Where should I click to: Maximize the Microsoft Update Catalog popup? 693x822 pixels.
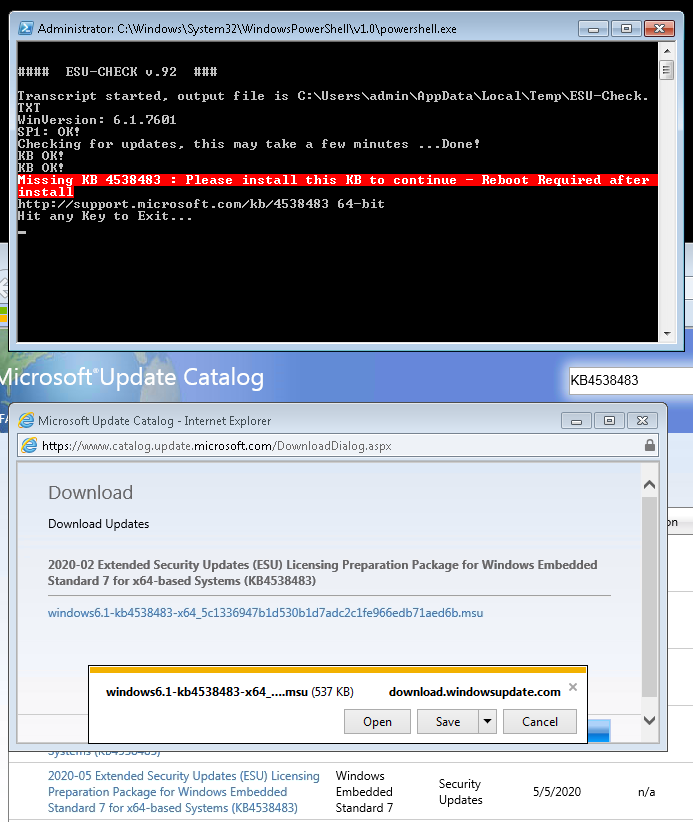[609, 420]
